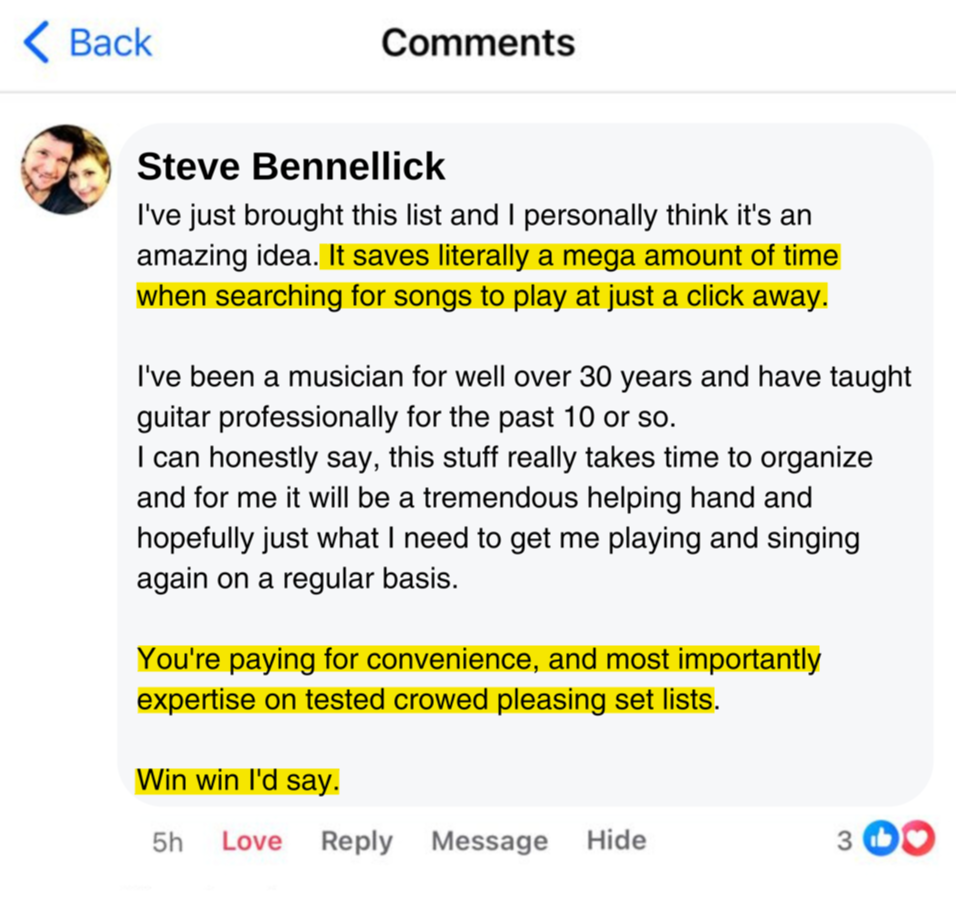
Task: Click 'expertise on tested crowed pleasing' line
Action: [x=425, y=700]
